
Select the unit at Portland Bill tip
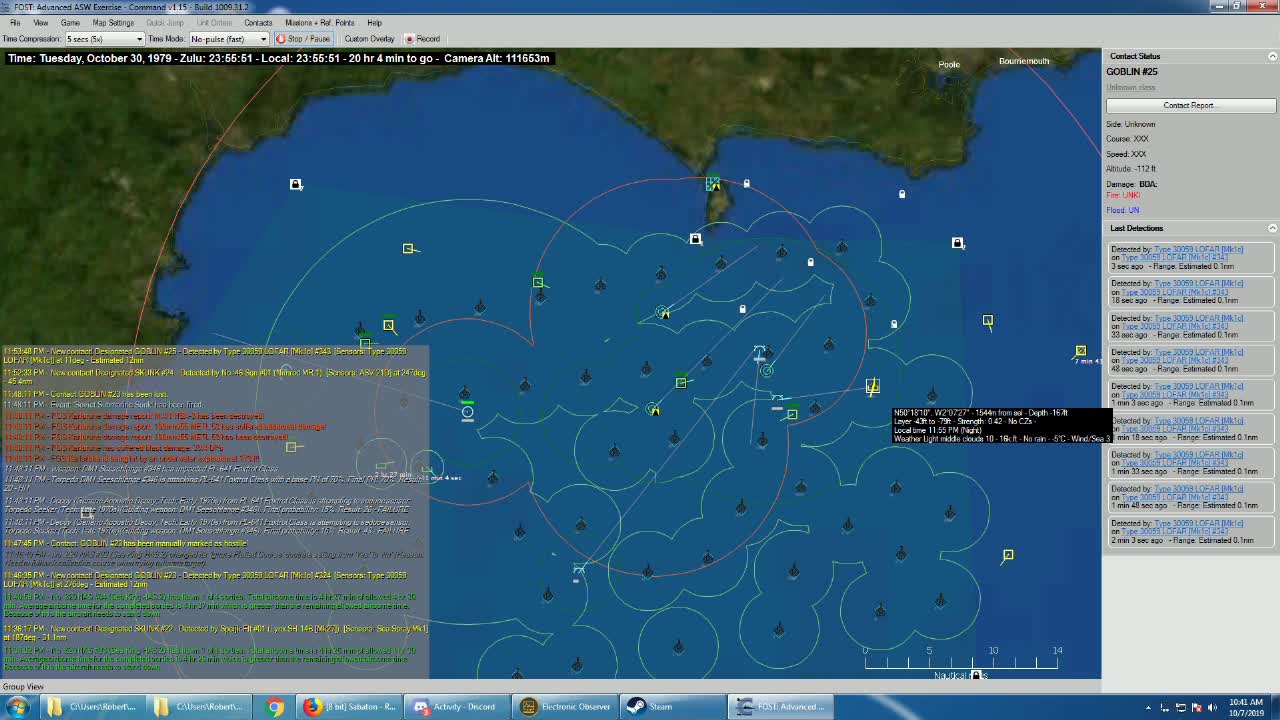pos(712,184)
